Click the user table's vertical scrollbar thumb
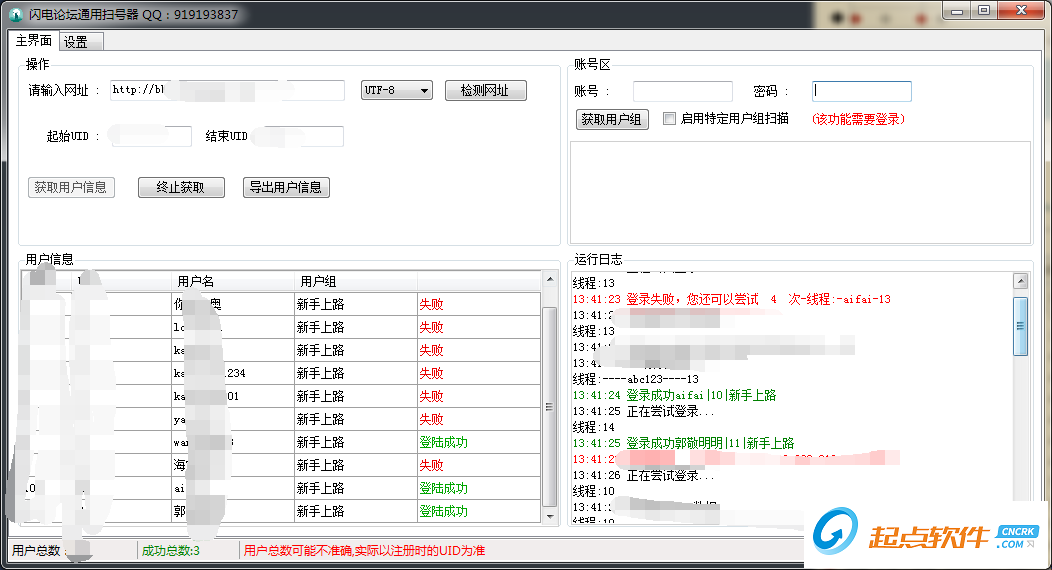This screenshot has height=570, width=1052. click(549, 405)
